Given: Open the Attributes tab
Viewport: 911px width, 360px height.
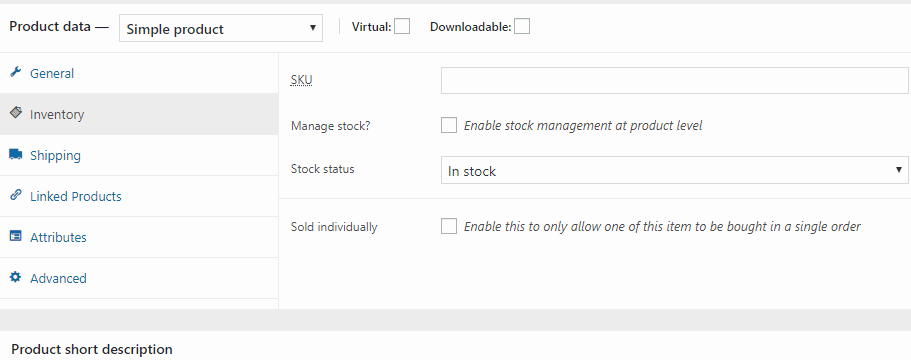Looking at the screenshot, I should pos(139,237).
